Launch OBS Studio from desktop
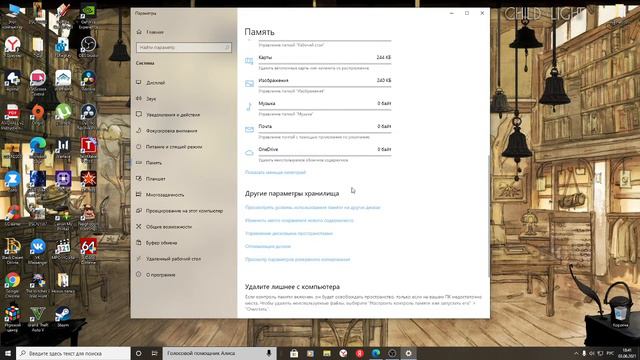The image size is (640, 360). [88, 46]
